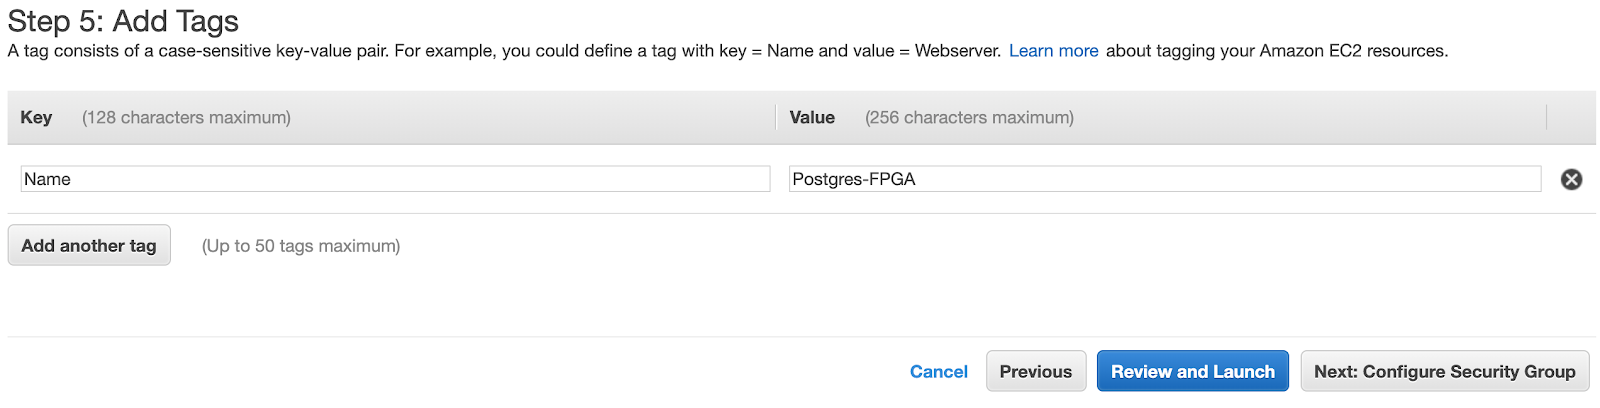Select the Key column header
The width and height of the screenshot is (1600, 408).
point(36,118)
